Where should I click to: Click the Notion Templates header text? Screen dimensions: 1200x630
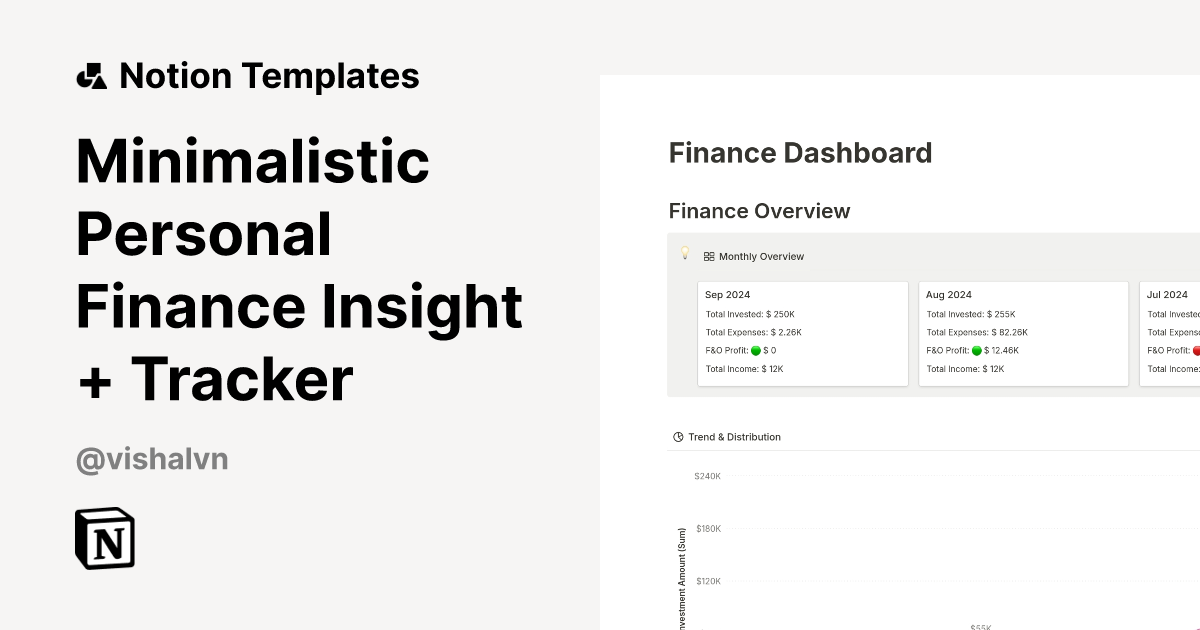(269, 75)
